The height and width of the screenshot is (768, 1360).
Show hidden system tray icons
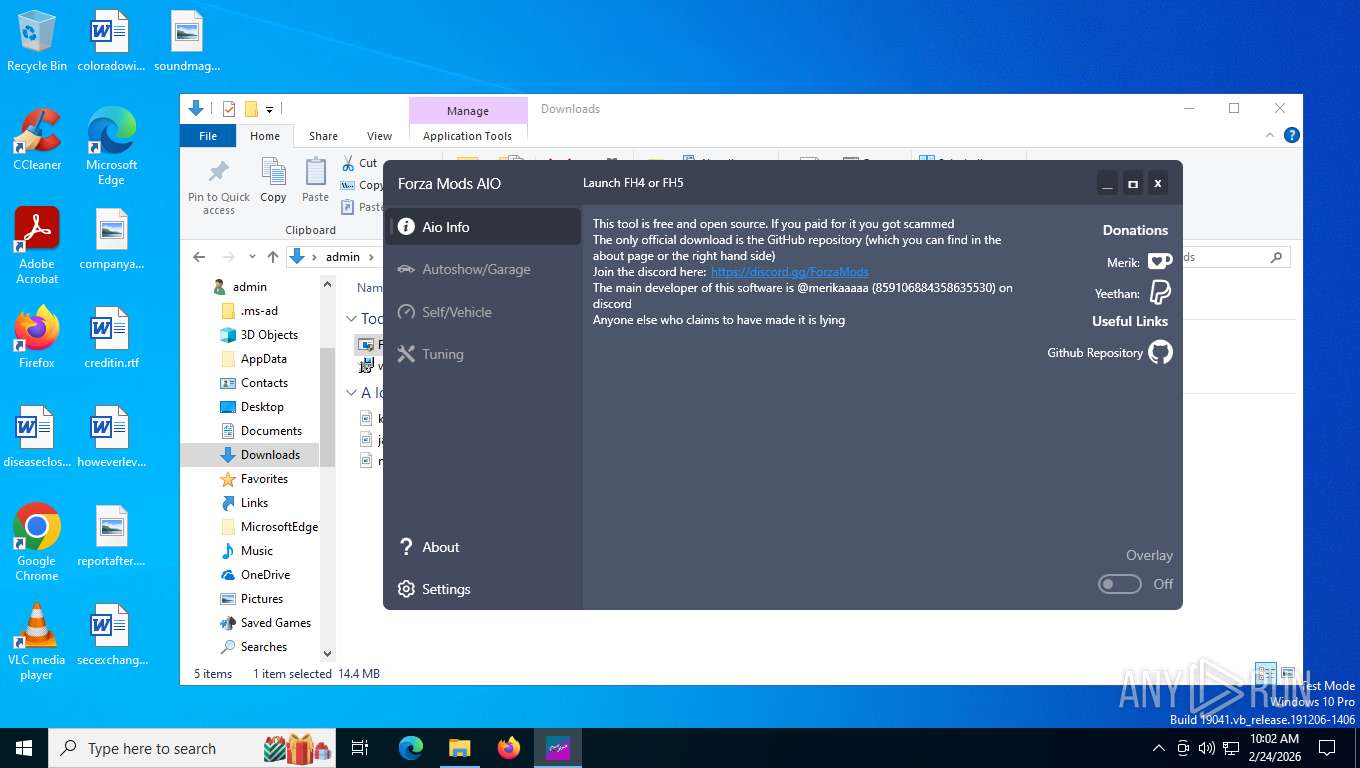tap(1159, 748)
